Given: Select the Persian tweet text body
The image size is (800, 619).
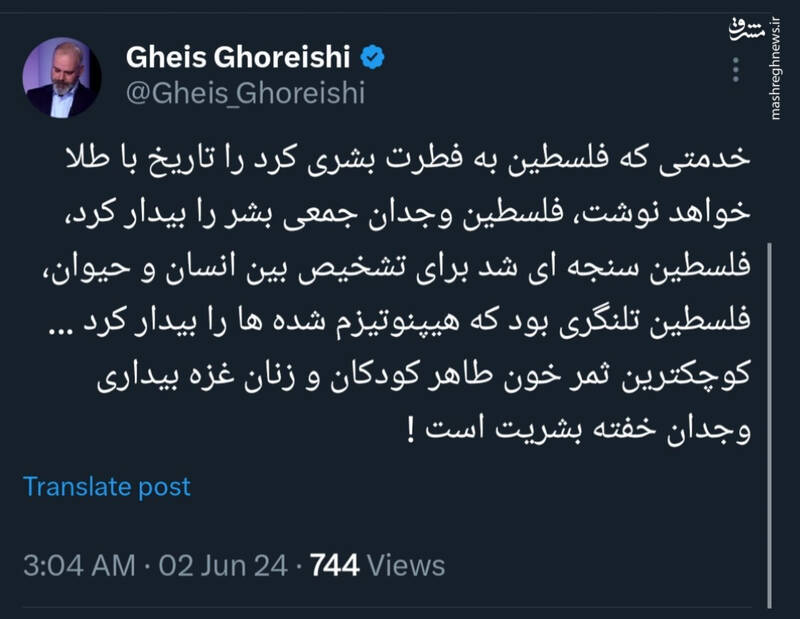Looking at the screenshot, I should pyautogui.click(x=400, y=290).
